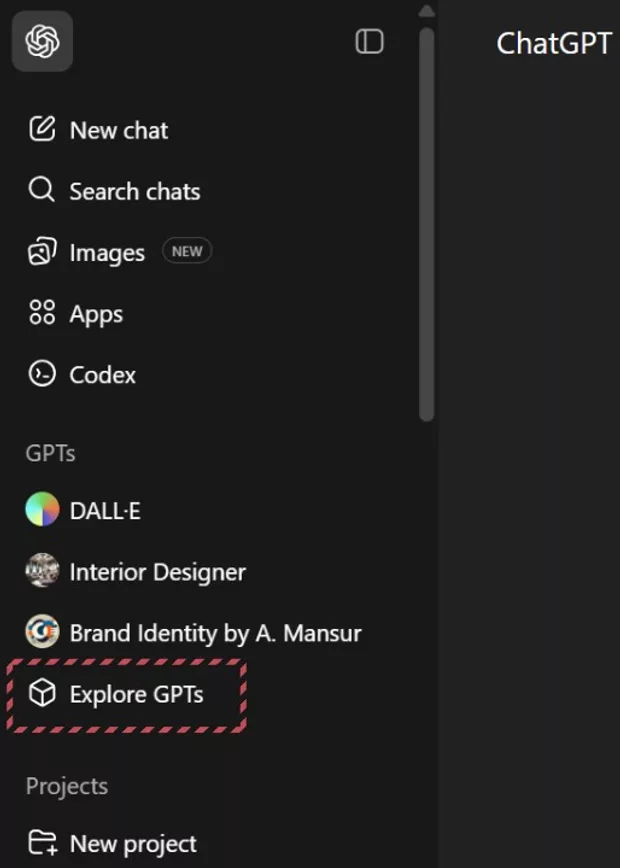Click the Apps grid icon
The width and height of the screenshot is (620, 868).
(x=42, y=314)
